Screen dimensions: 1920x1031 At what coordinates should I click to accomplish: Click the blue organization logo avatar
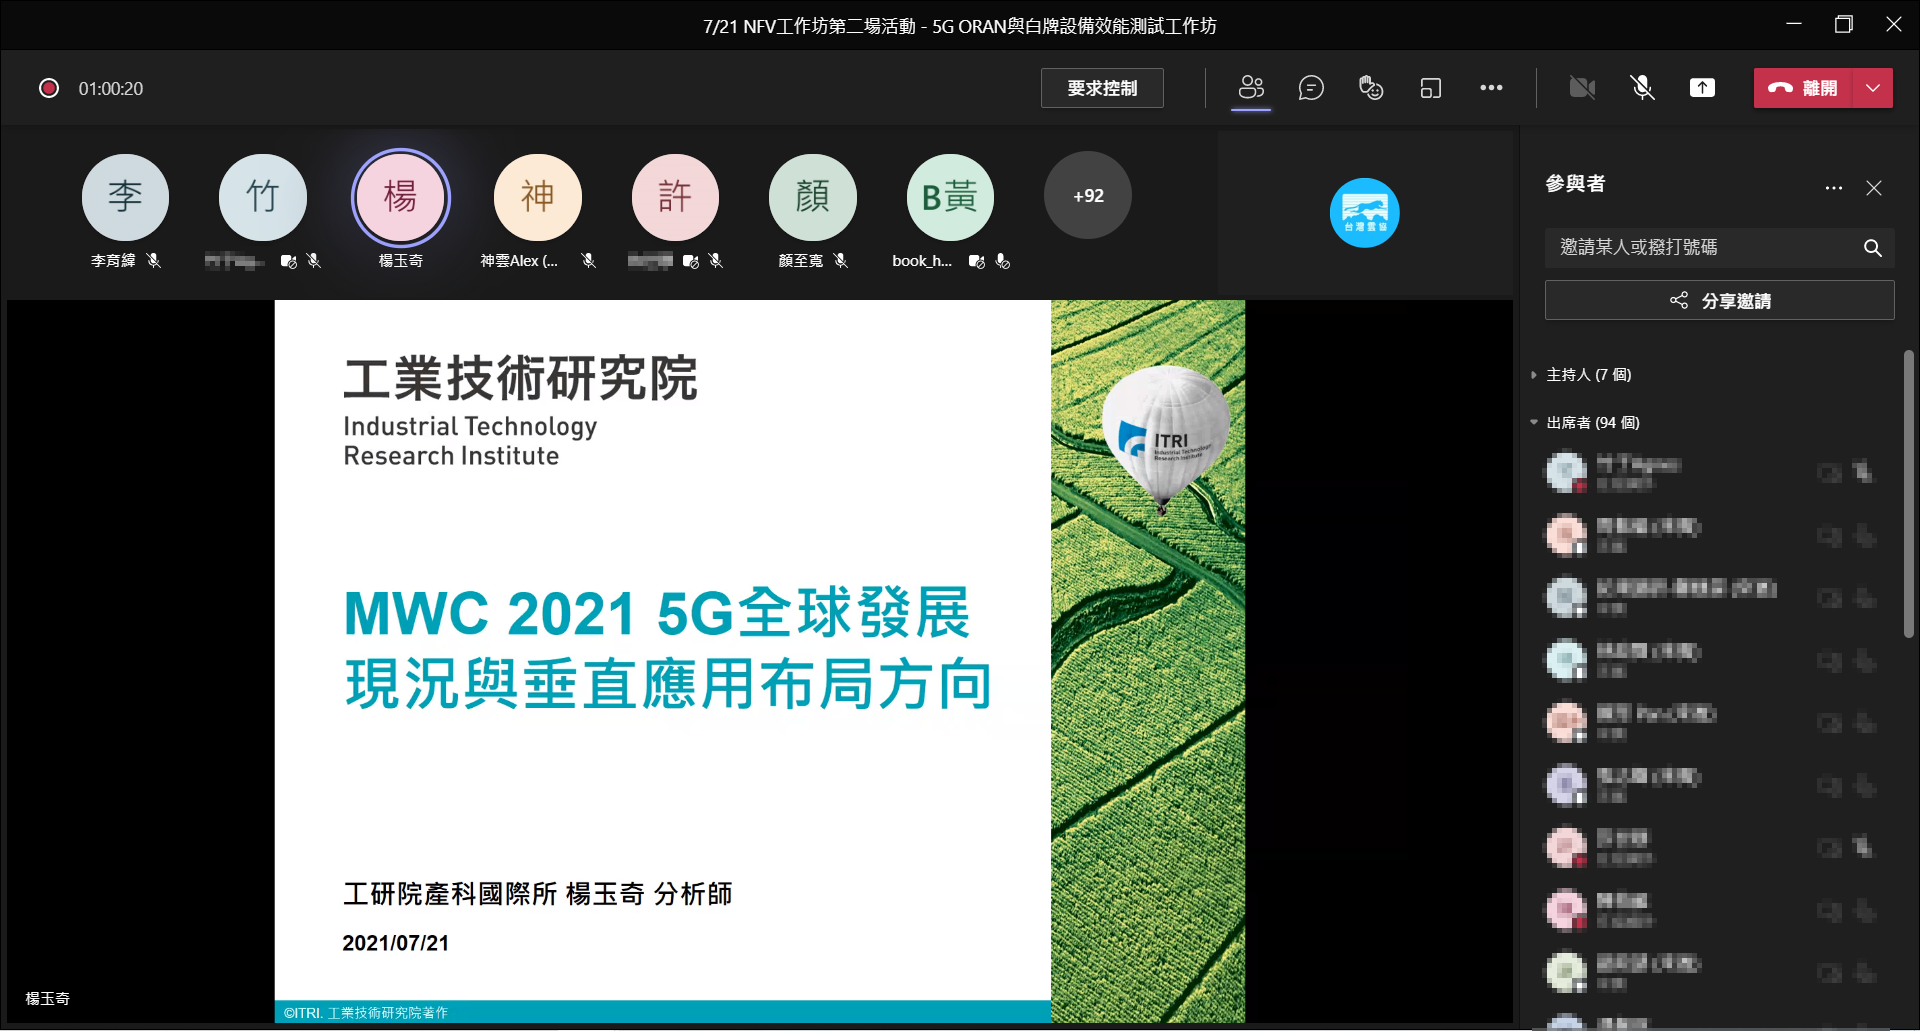(x=1364, y=212)
